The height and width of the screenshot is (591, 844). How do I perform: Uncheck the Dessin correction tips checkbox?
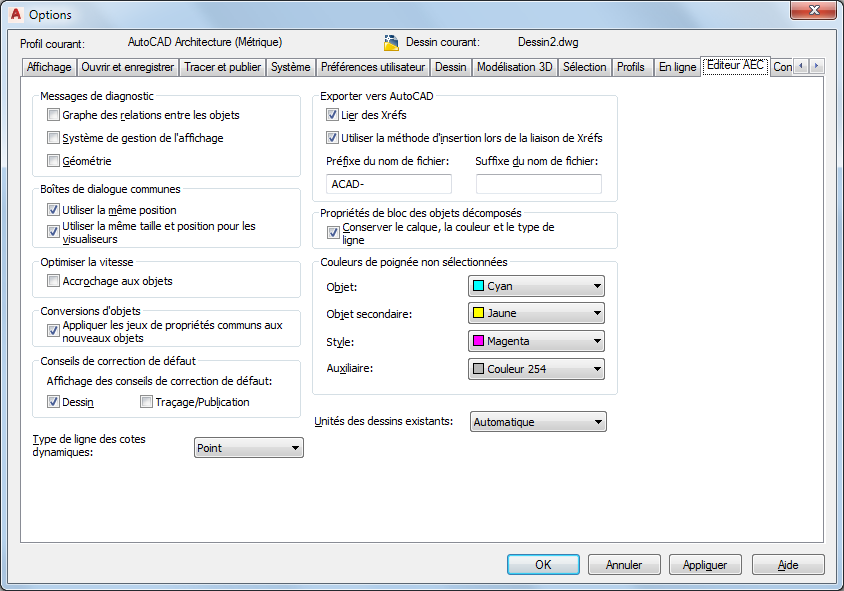(53, 402)
